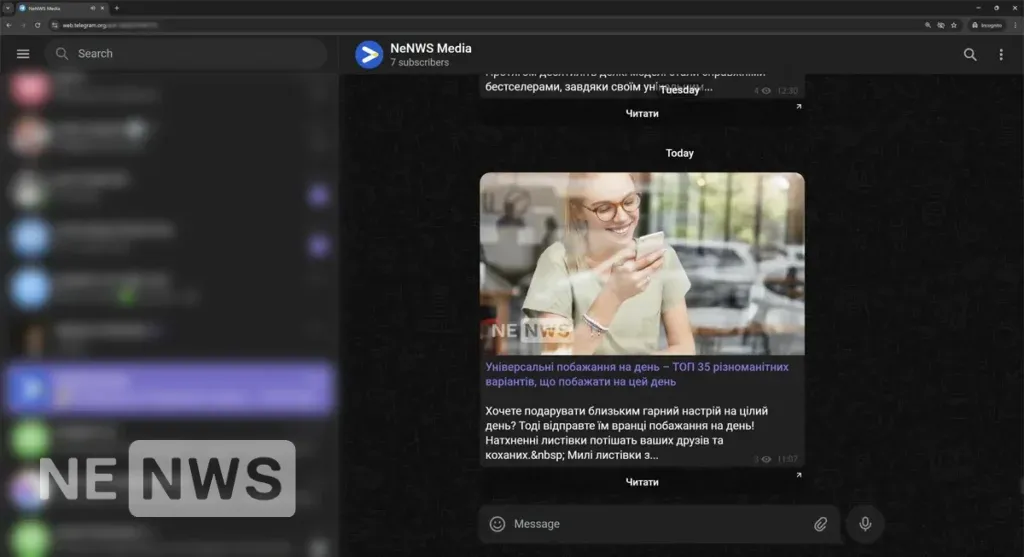Open the Універсальні побажання на день article link
1024x557 pixels.
pos(637,374)
